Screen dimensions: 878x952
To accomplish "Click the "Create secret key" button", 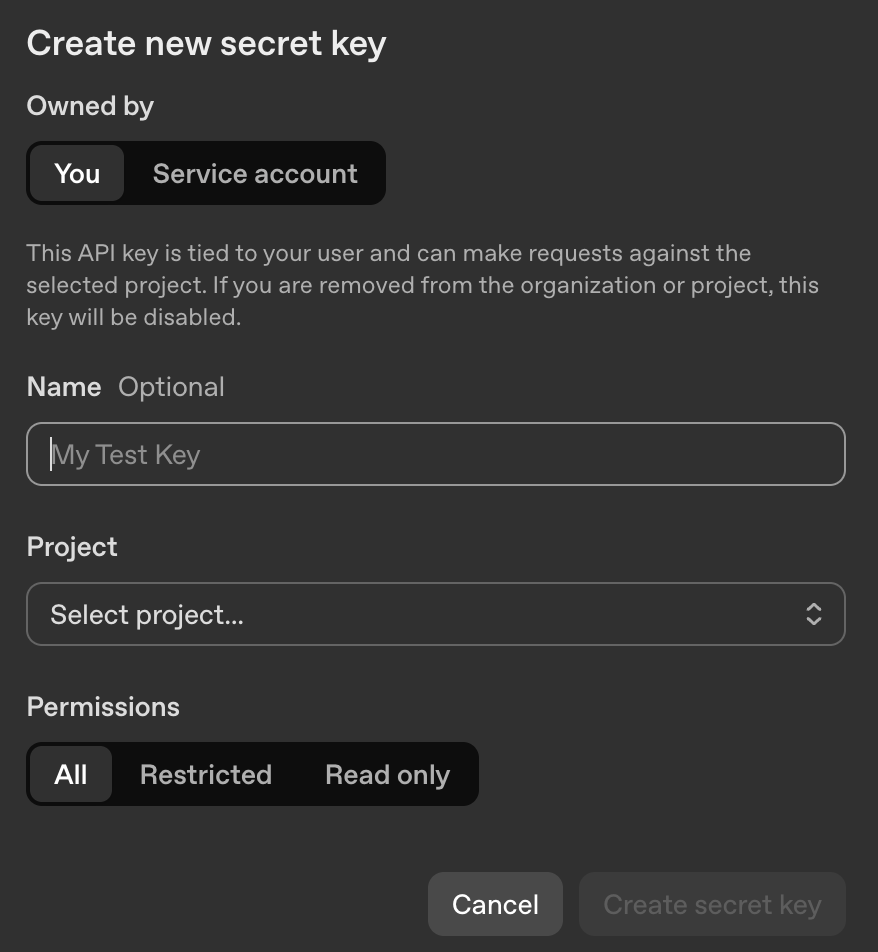I will [x=712, y=904].
